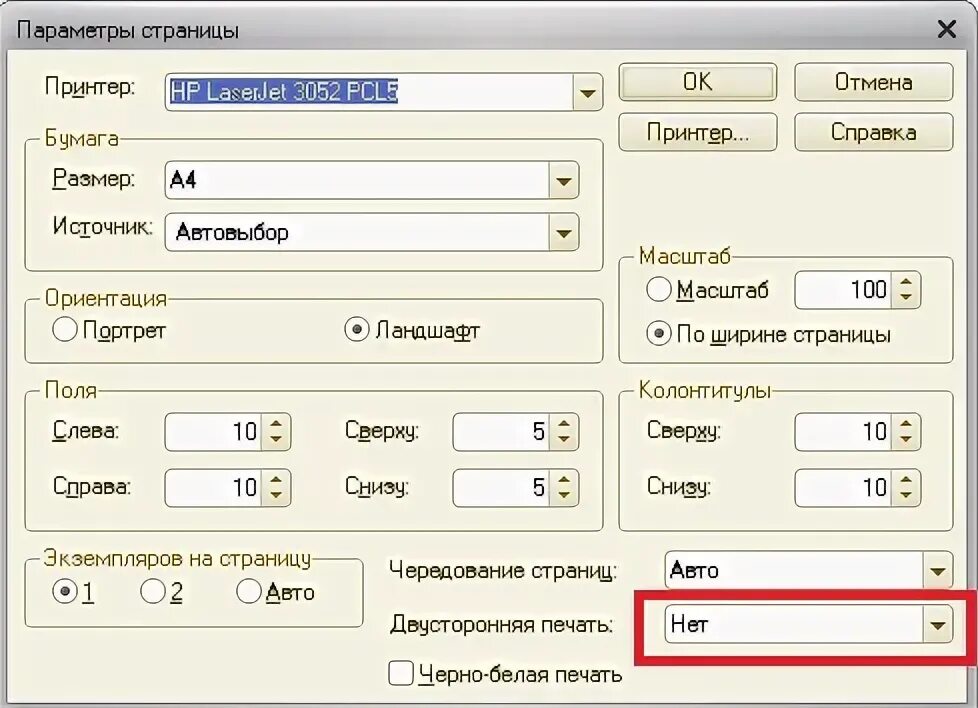Image resolution: width=978 pixels, height=708 pixels.
Task: Decrease the Масштаб scale value
Action: point(906,298)
